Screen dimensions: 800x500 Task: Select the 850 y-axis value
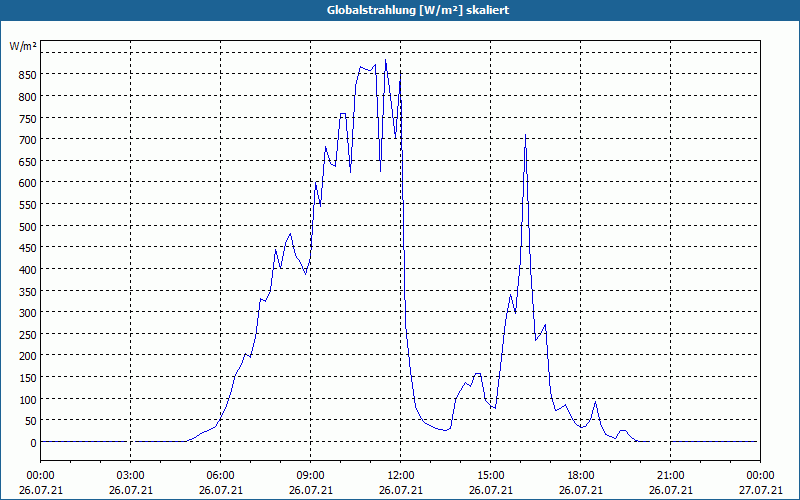point(27,75)
